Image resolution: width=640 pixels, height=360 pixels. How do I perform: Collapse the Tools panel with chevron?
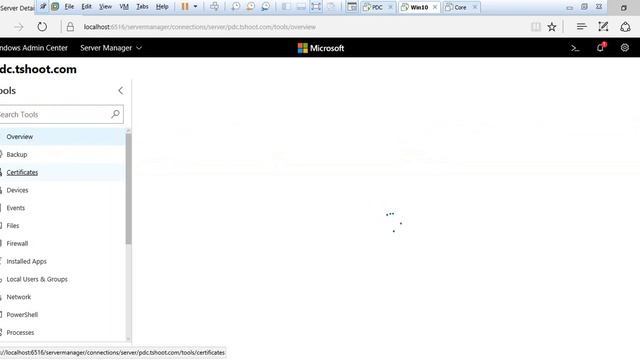pos(120,91)
